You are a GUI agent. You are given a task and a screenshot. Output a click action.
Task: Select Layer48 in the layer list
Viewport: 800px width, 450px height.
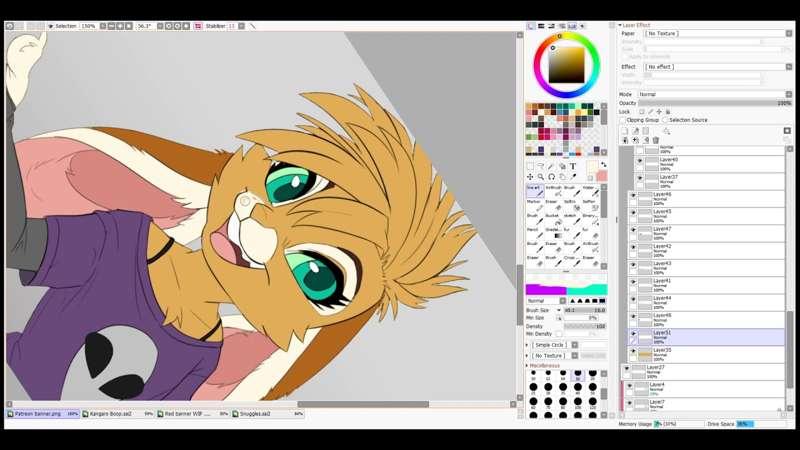click(706, 319)
